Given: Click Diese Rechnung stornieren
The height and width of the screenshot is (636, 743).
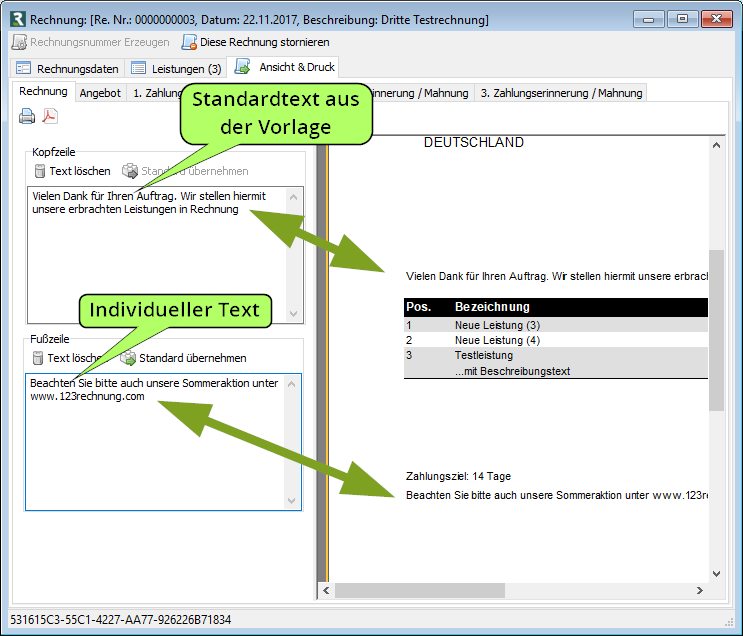Looking at the screenshot, I should [255, 42].
